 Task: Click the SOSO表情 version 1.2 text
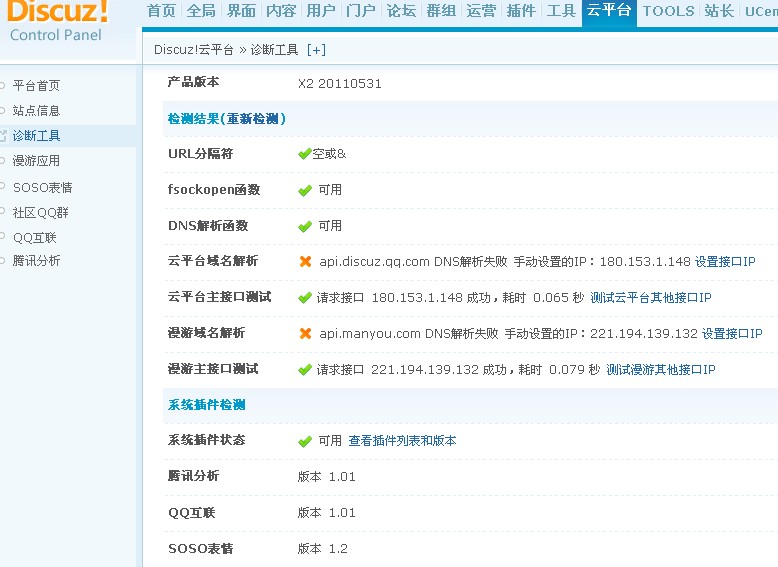[x=323, y=549]
